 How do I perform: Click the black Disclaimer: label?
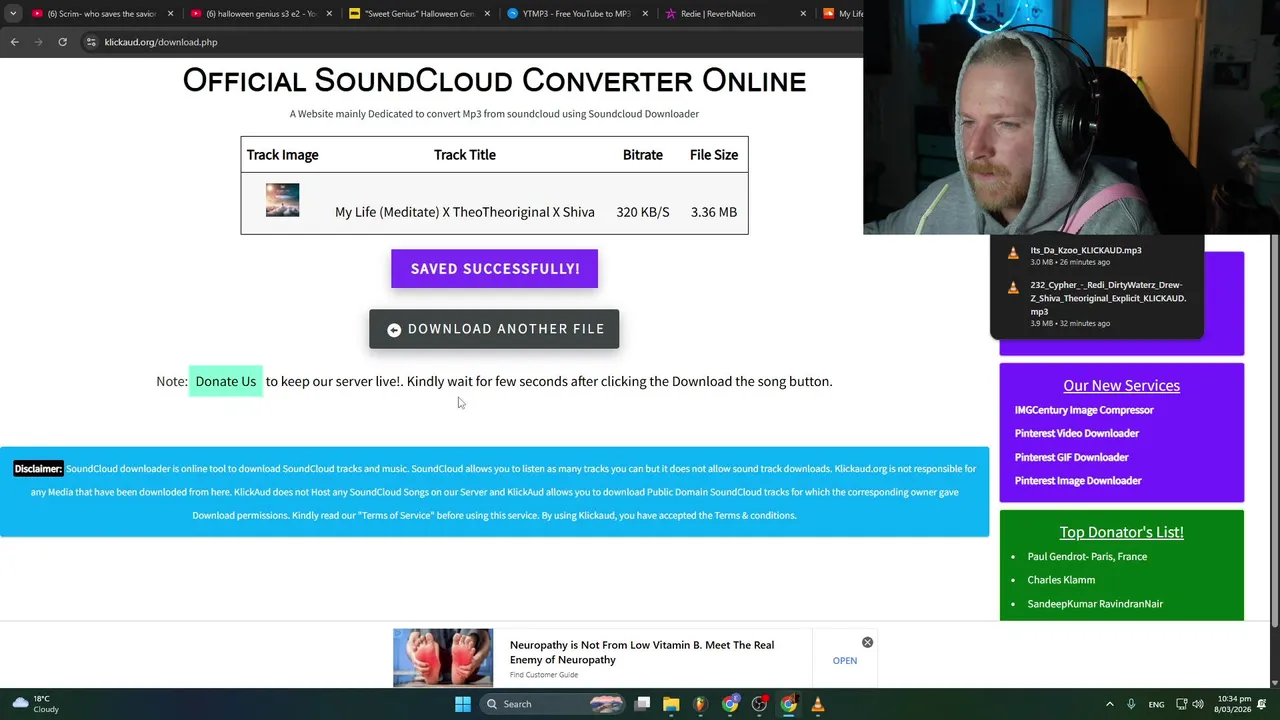[38, 469]
